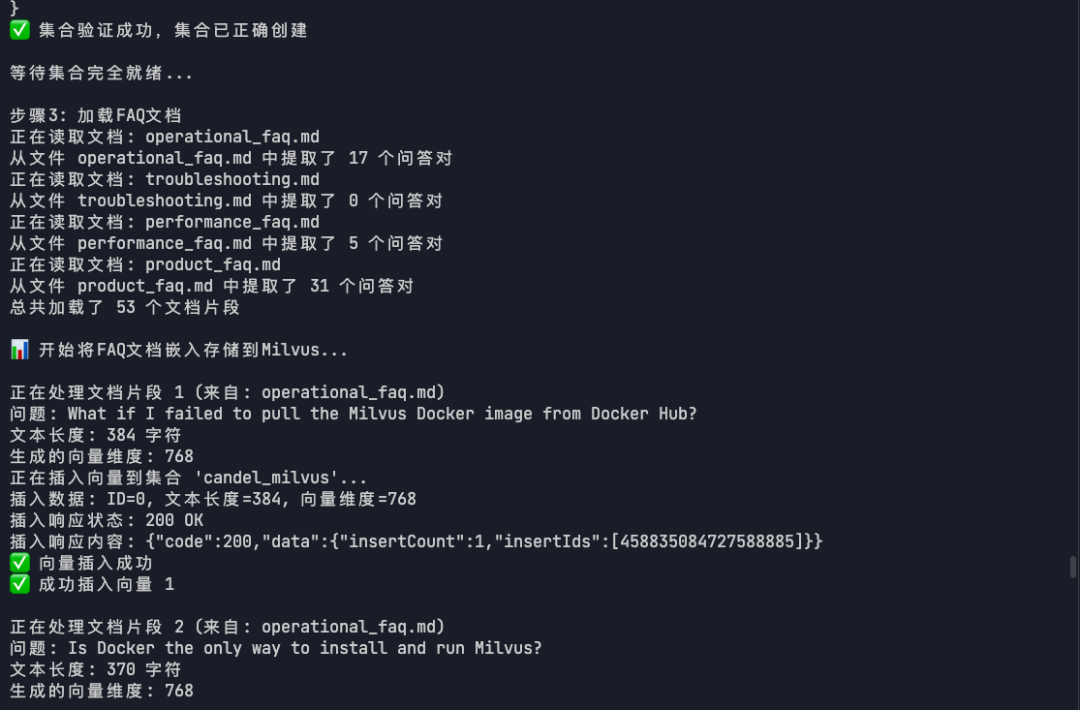Viewport: 1080px width, 710px height.
Task: Click the green checkmark beside 成功插入向量 1
Action: click(20, 584)
